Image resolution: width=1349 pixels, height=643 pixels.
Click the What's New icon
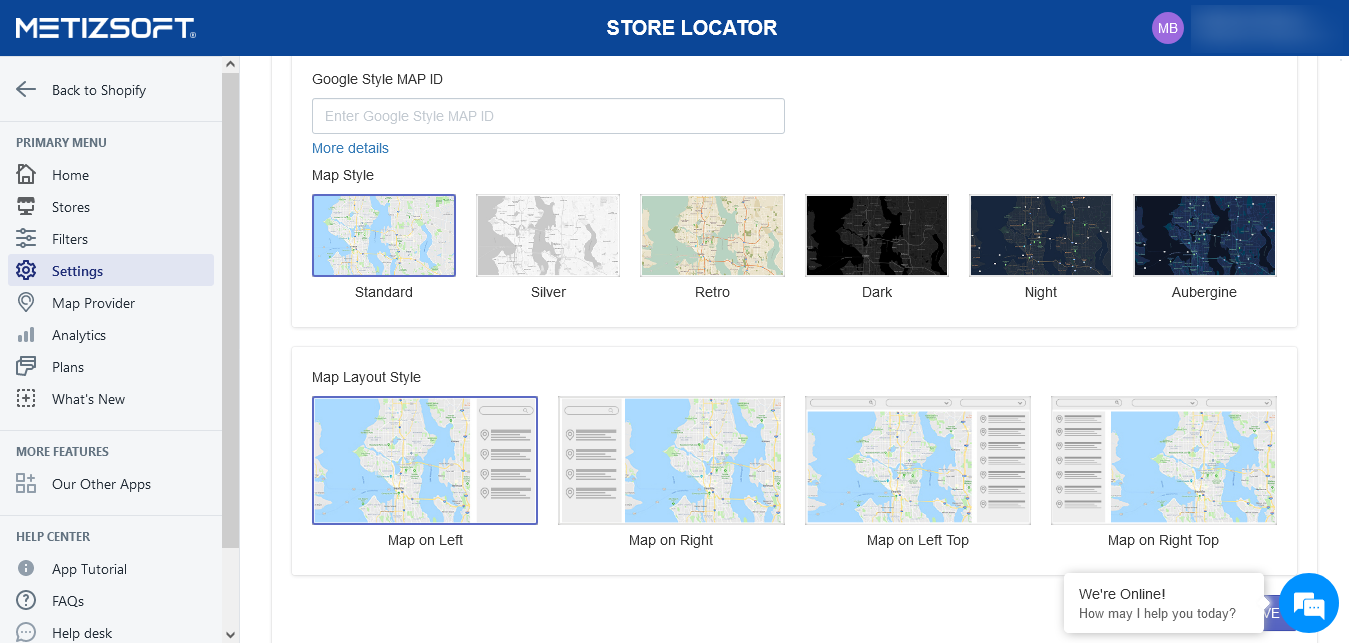pyautogui.click(x=26, y=399)
